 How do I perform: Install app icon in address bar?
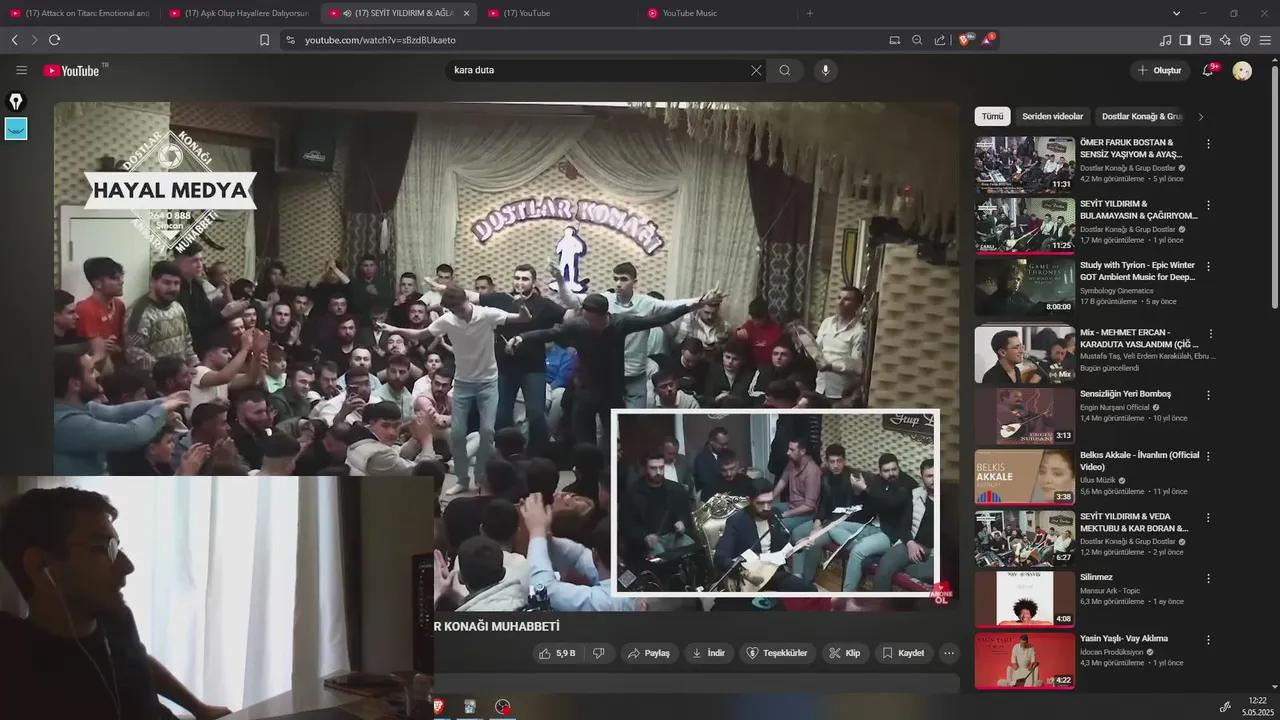895,40
